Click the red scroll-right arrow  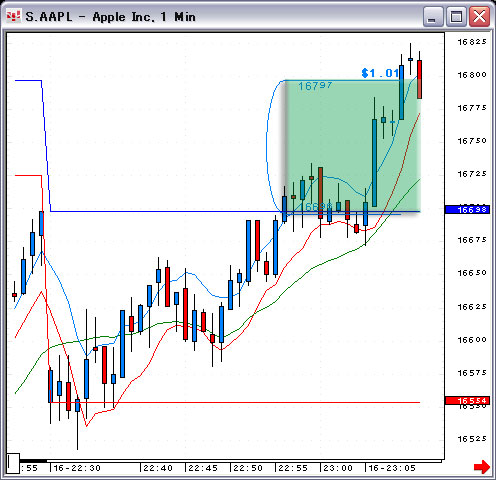point(482,467)
